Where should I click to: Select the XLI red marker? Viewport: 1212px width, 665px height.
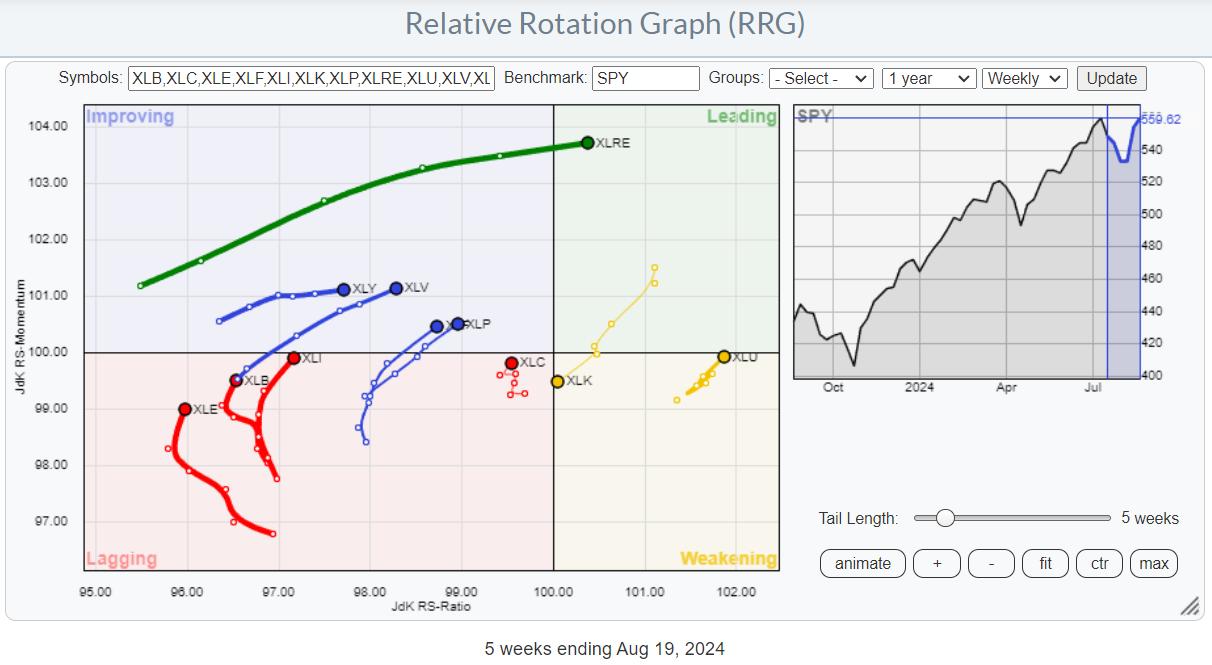[293, 358]
